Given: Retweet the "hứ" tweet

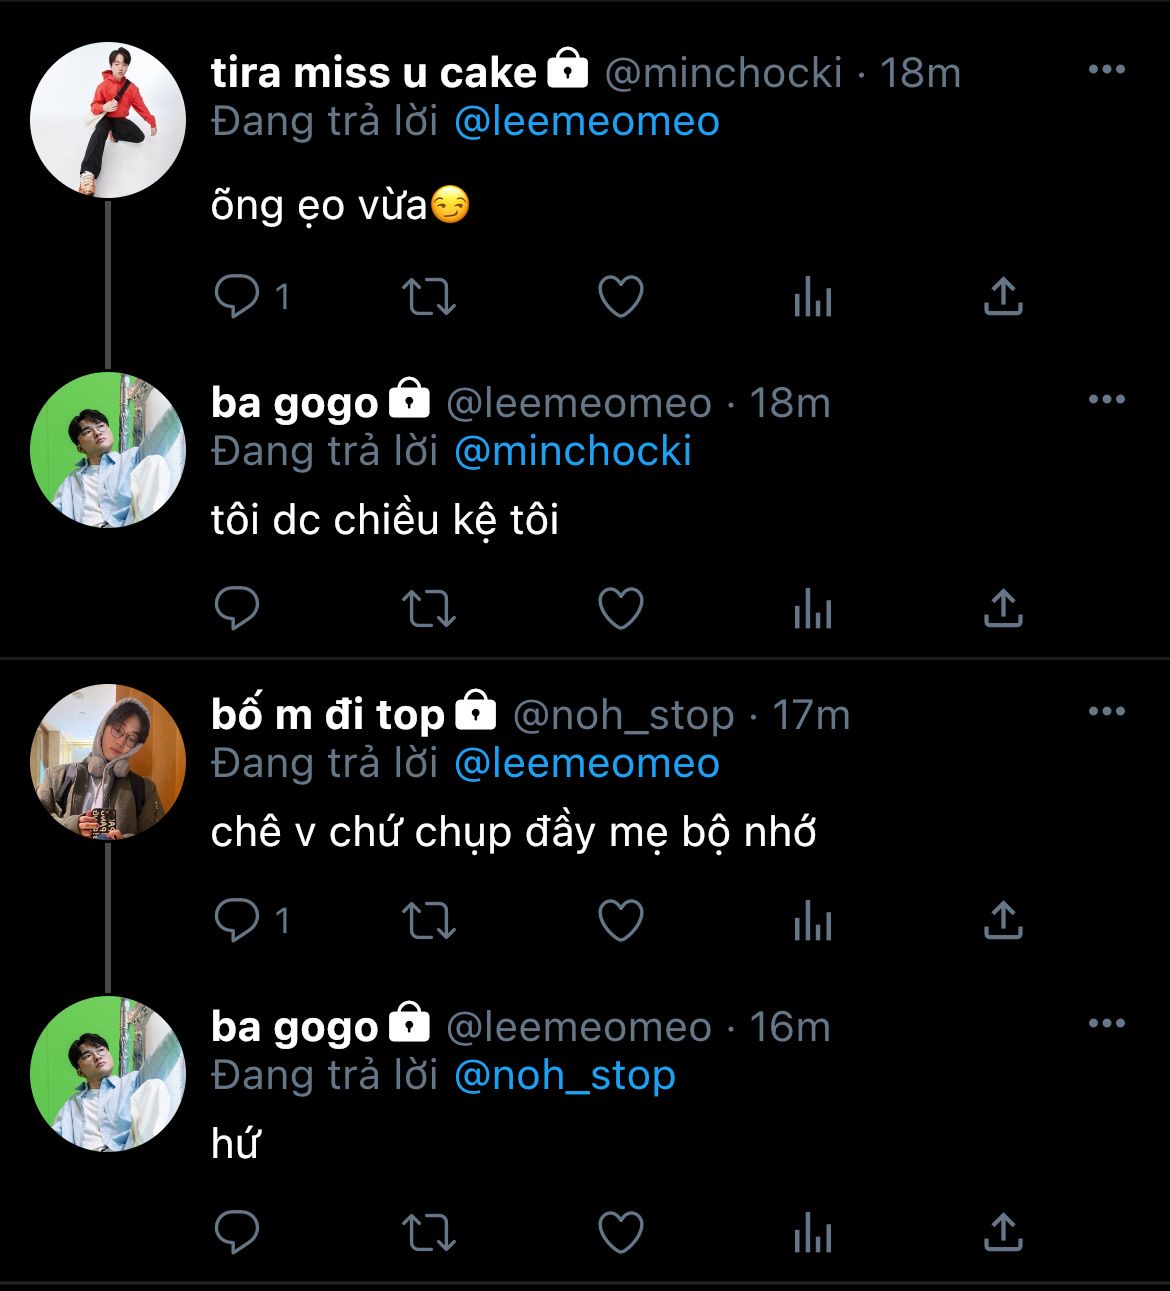Looking at the screenshot, I should (428, 1232).
